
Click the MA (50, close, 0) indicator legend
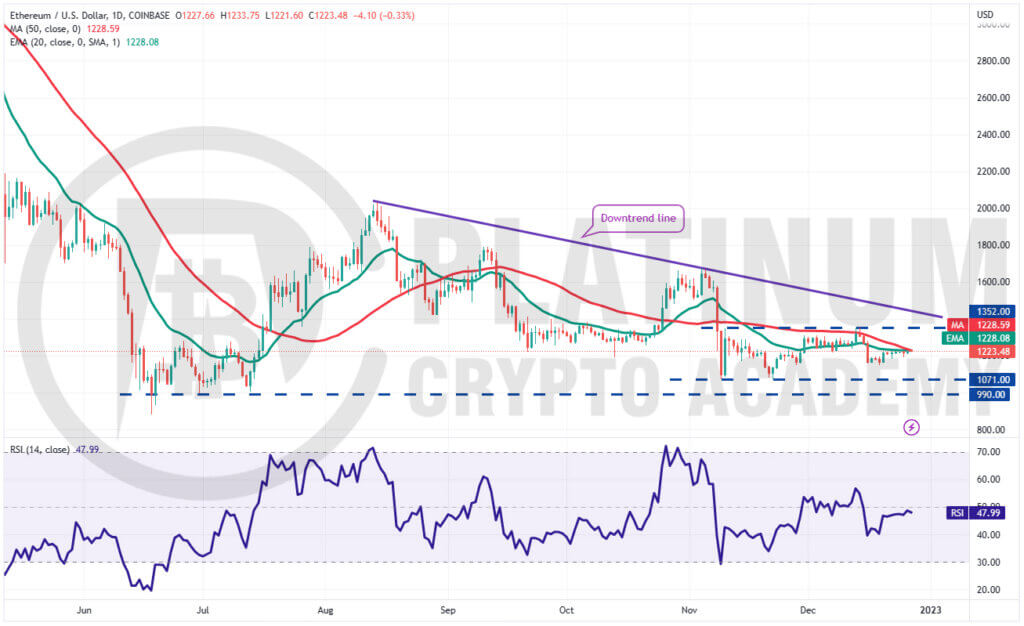[x=45, y=29]
